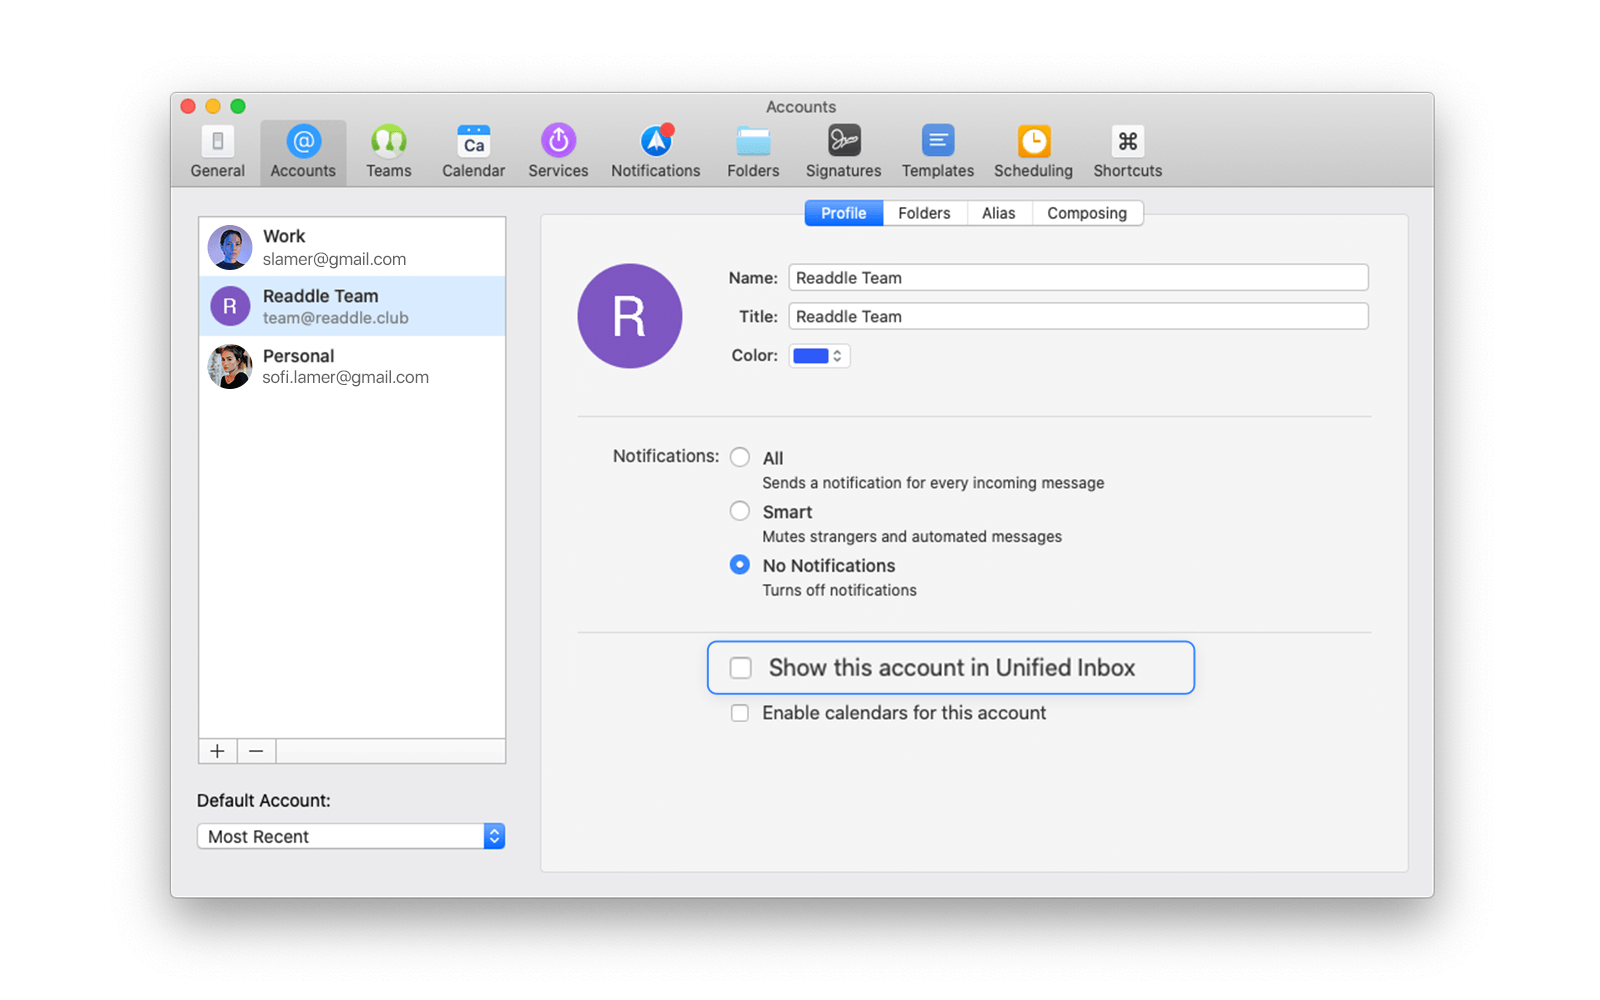Enable Show this account in Unified Inbox
The image size is (1600, 1000).
741,668
